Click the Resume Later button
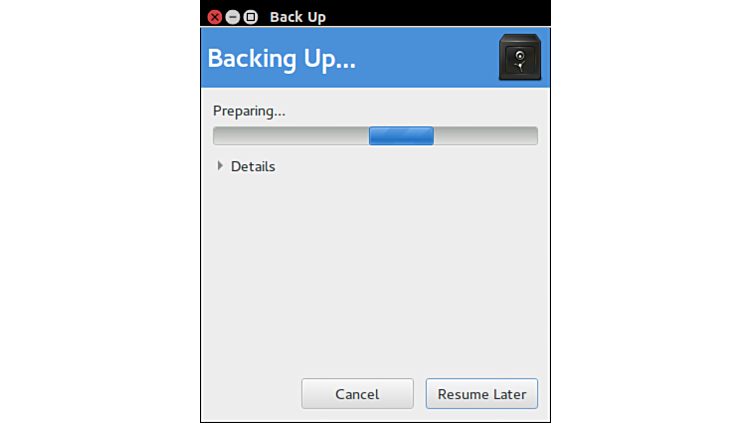Image resolution: width=752 pixels, height=423 pixels. (482, 394)
